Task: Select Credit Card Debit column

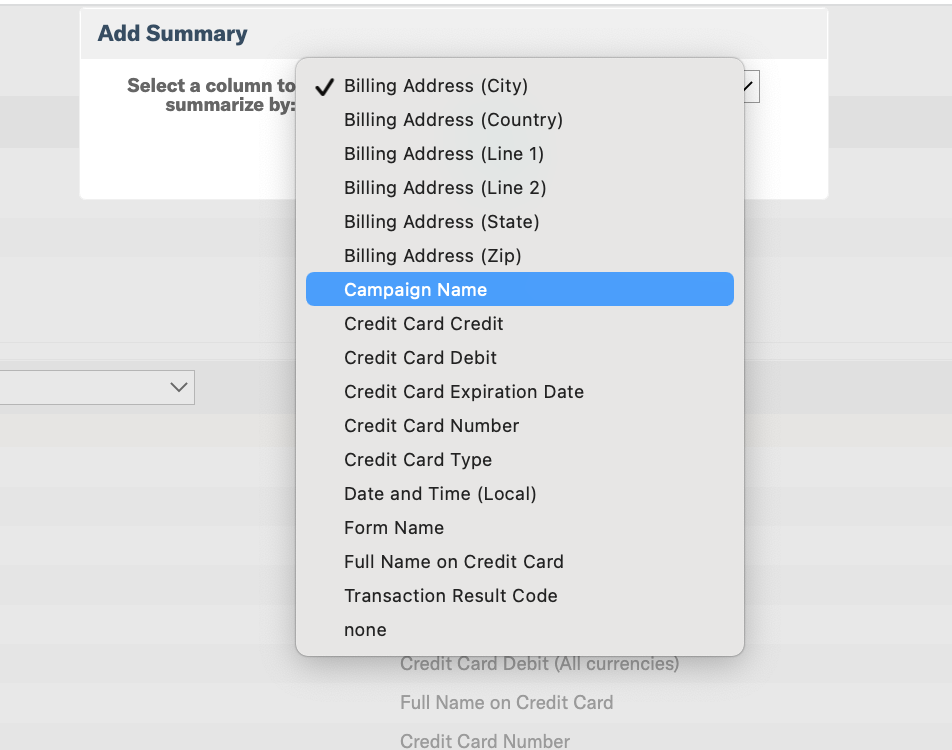Action: (x=520, y=358)
